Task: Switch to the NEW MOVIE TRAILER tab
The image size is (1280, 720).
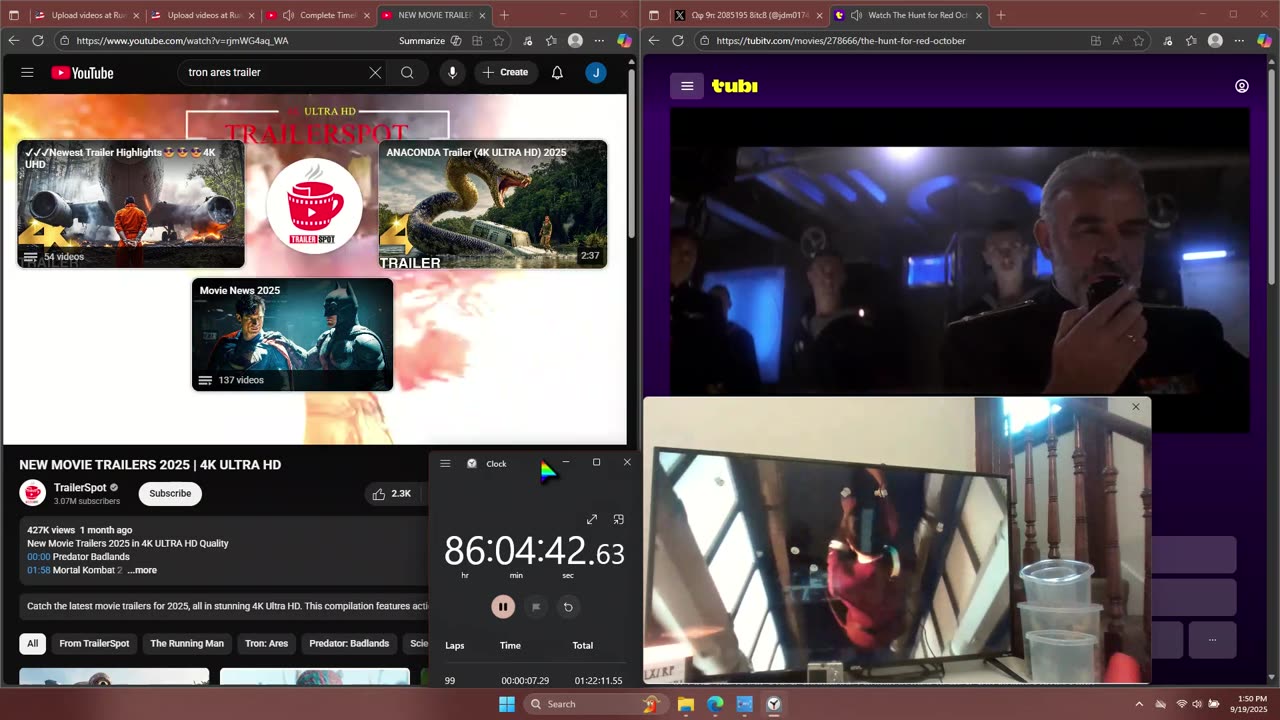Action: click(434, 15)
